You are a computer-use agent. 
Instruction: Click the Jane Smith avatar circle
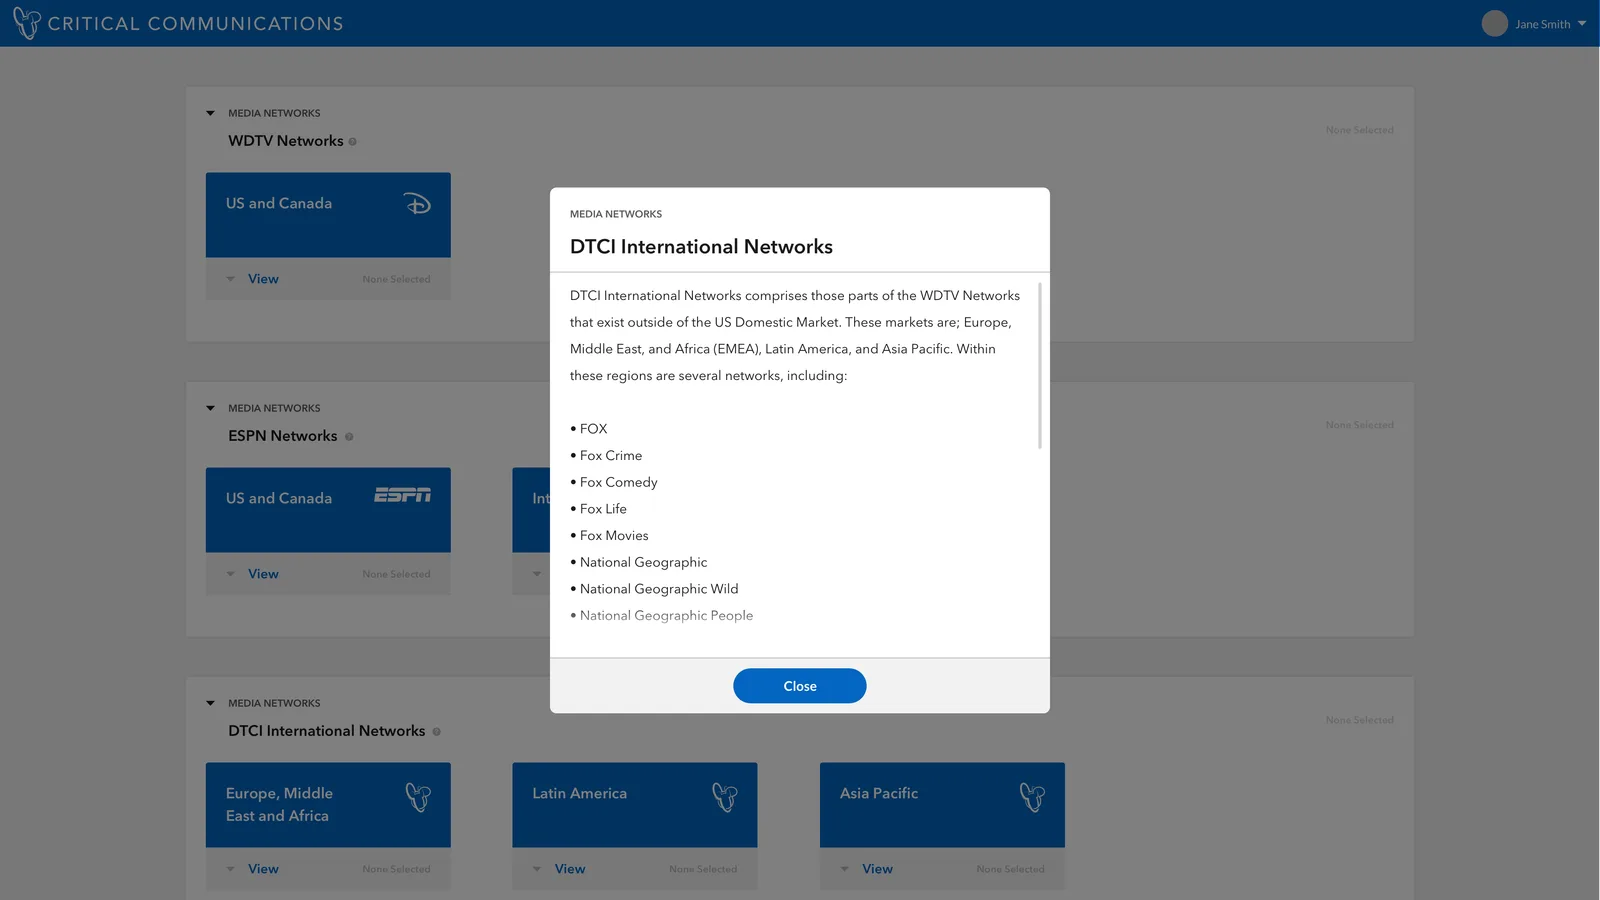1494,24
